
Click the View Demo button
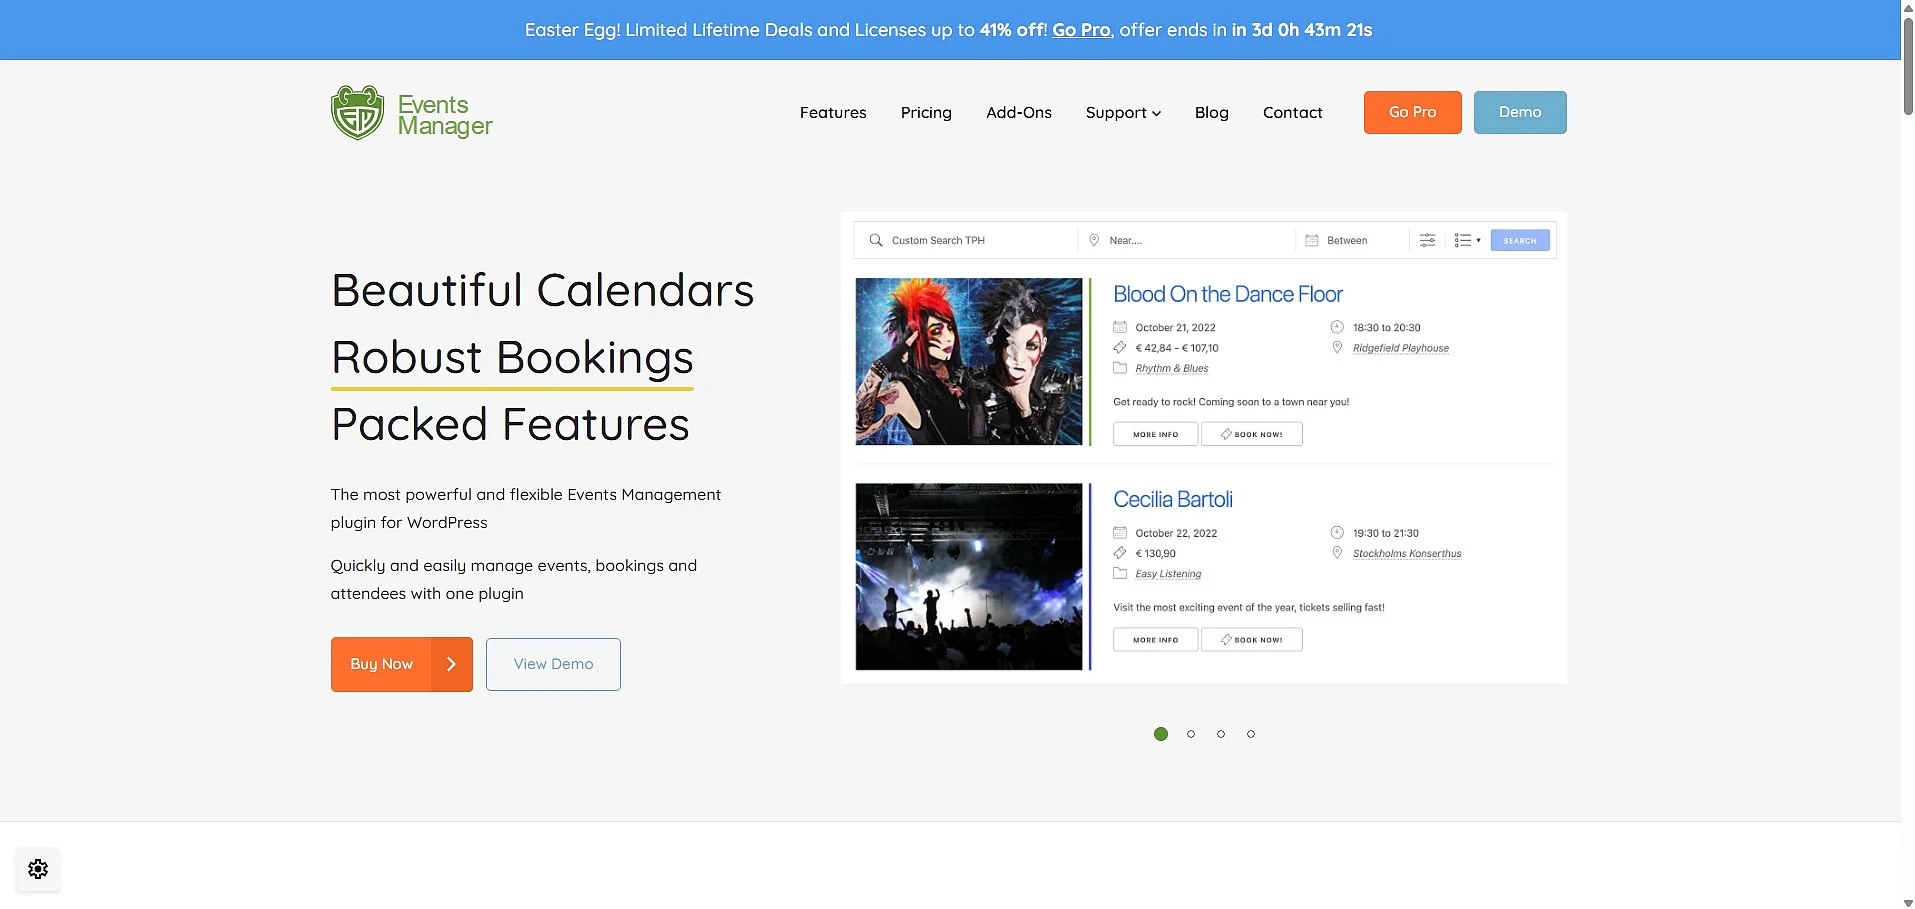click(x=553, y=664)
